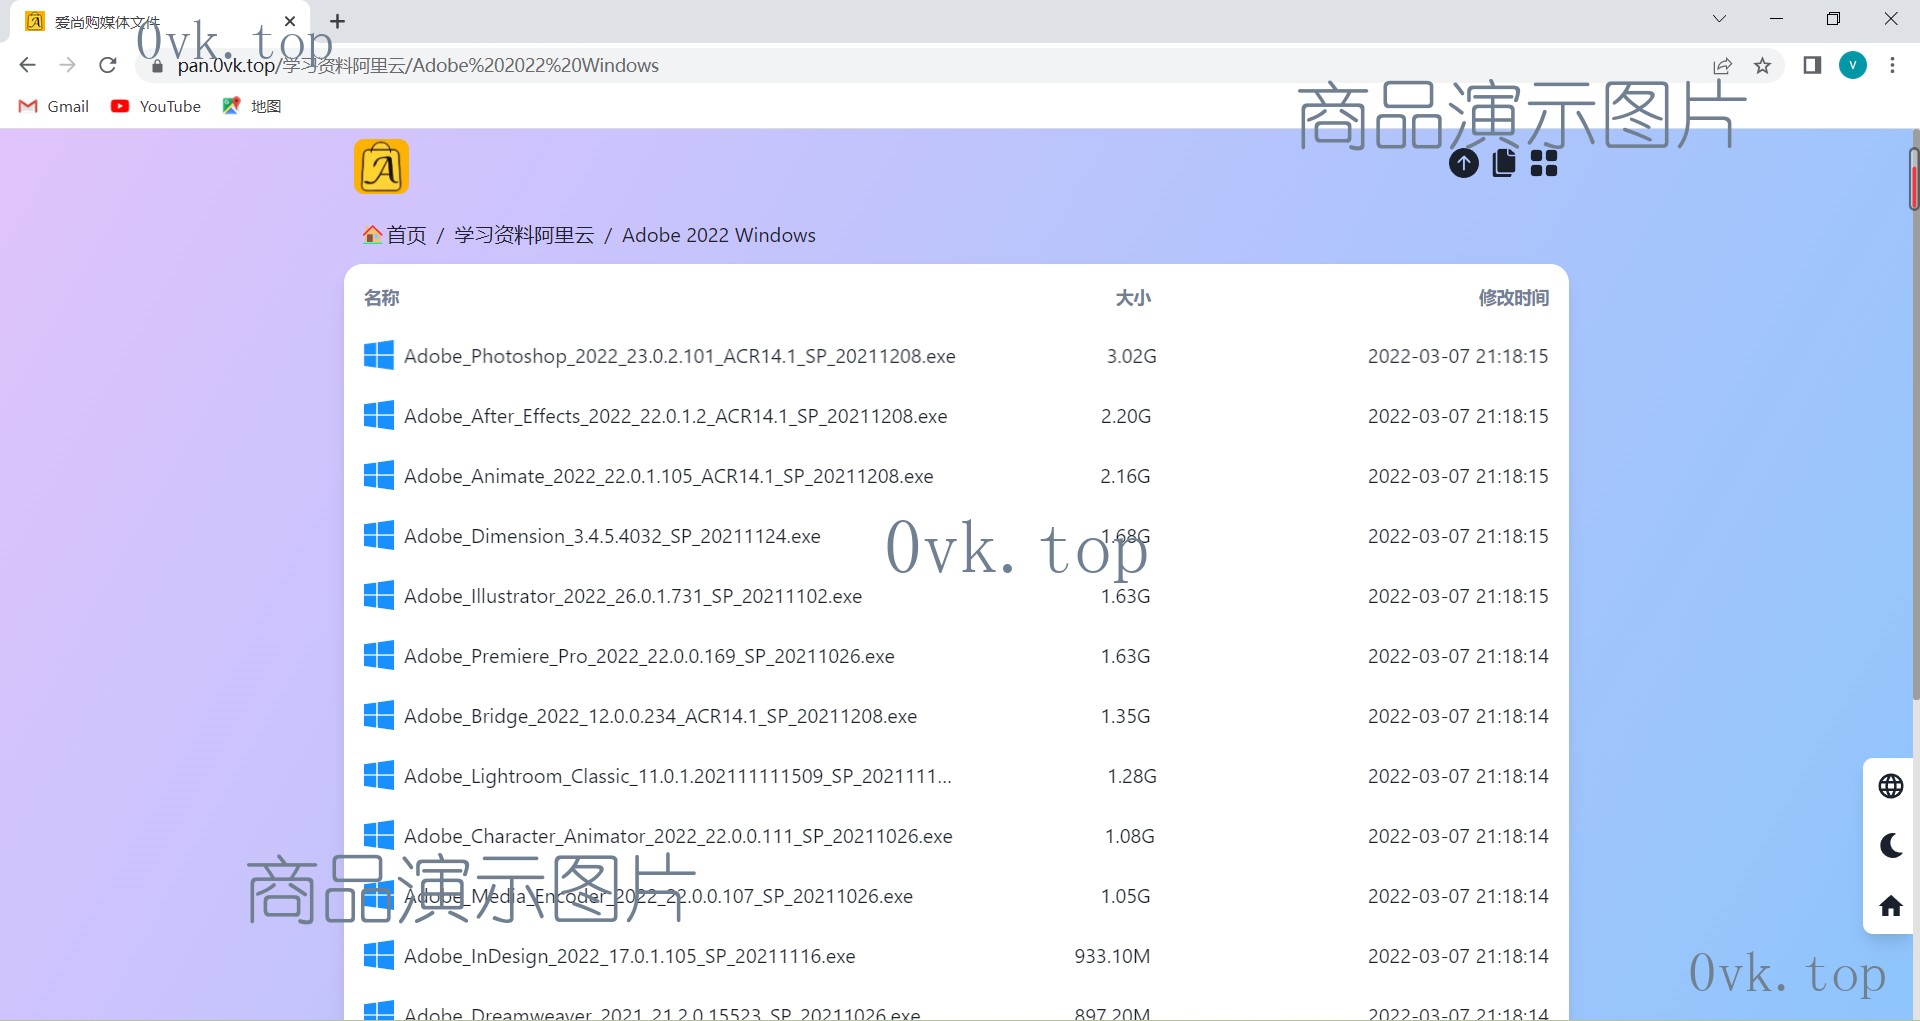This screenshot has width=1920, height=1021.
Task: Go to 首页 in breadcrumb
Action: click(394, 235)
